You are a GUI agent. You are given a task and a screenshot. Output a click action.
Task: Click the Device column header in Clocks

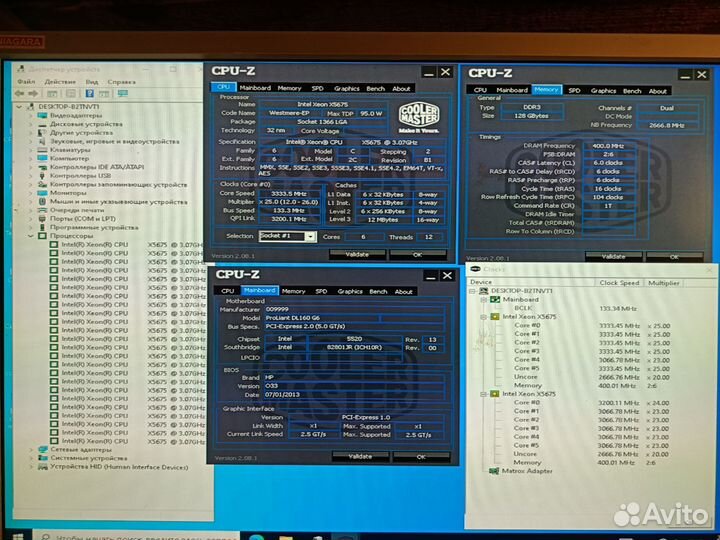(x=531, y=282)
